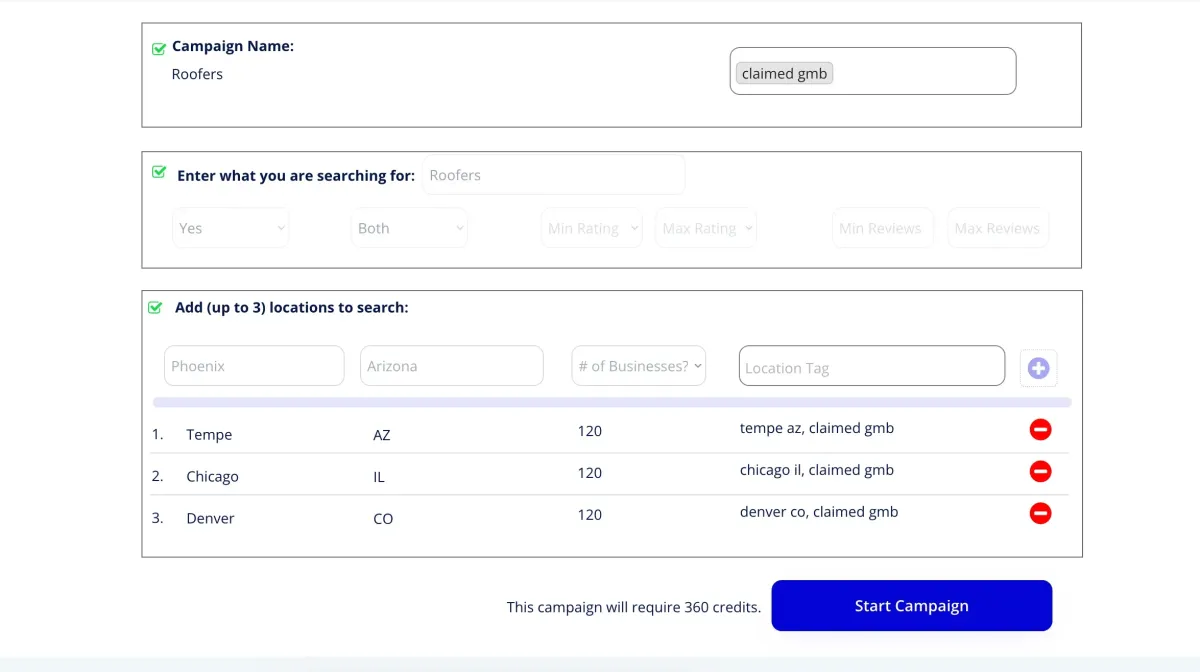Expand the Max Rating dropdown

[706, 228]
